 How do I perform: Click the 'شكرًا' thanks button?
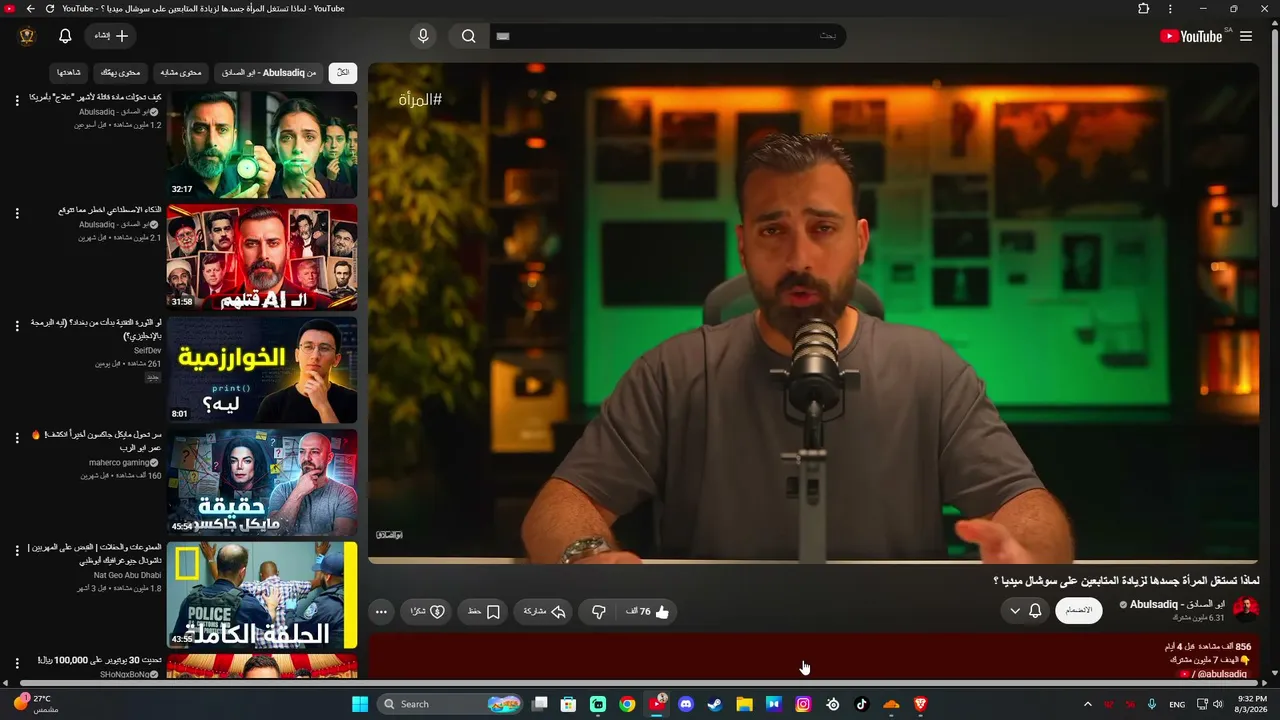click(x=427, y=612)
